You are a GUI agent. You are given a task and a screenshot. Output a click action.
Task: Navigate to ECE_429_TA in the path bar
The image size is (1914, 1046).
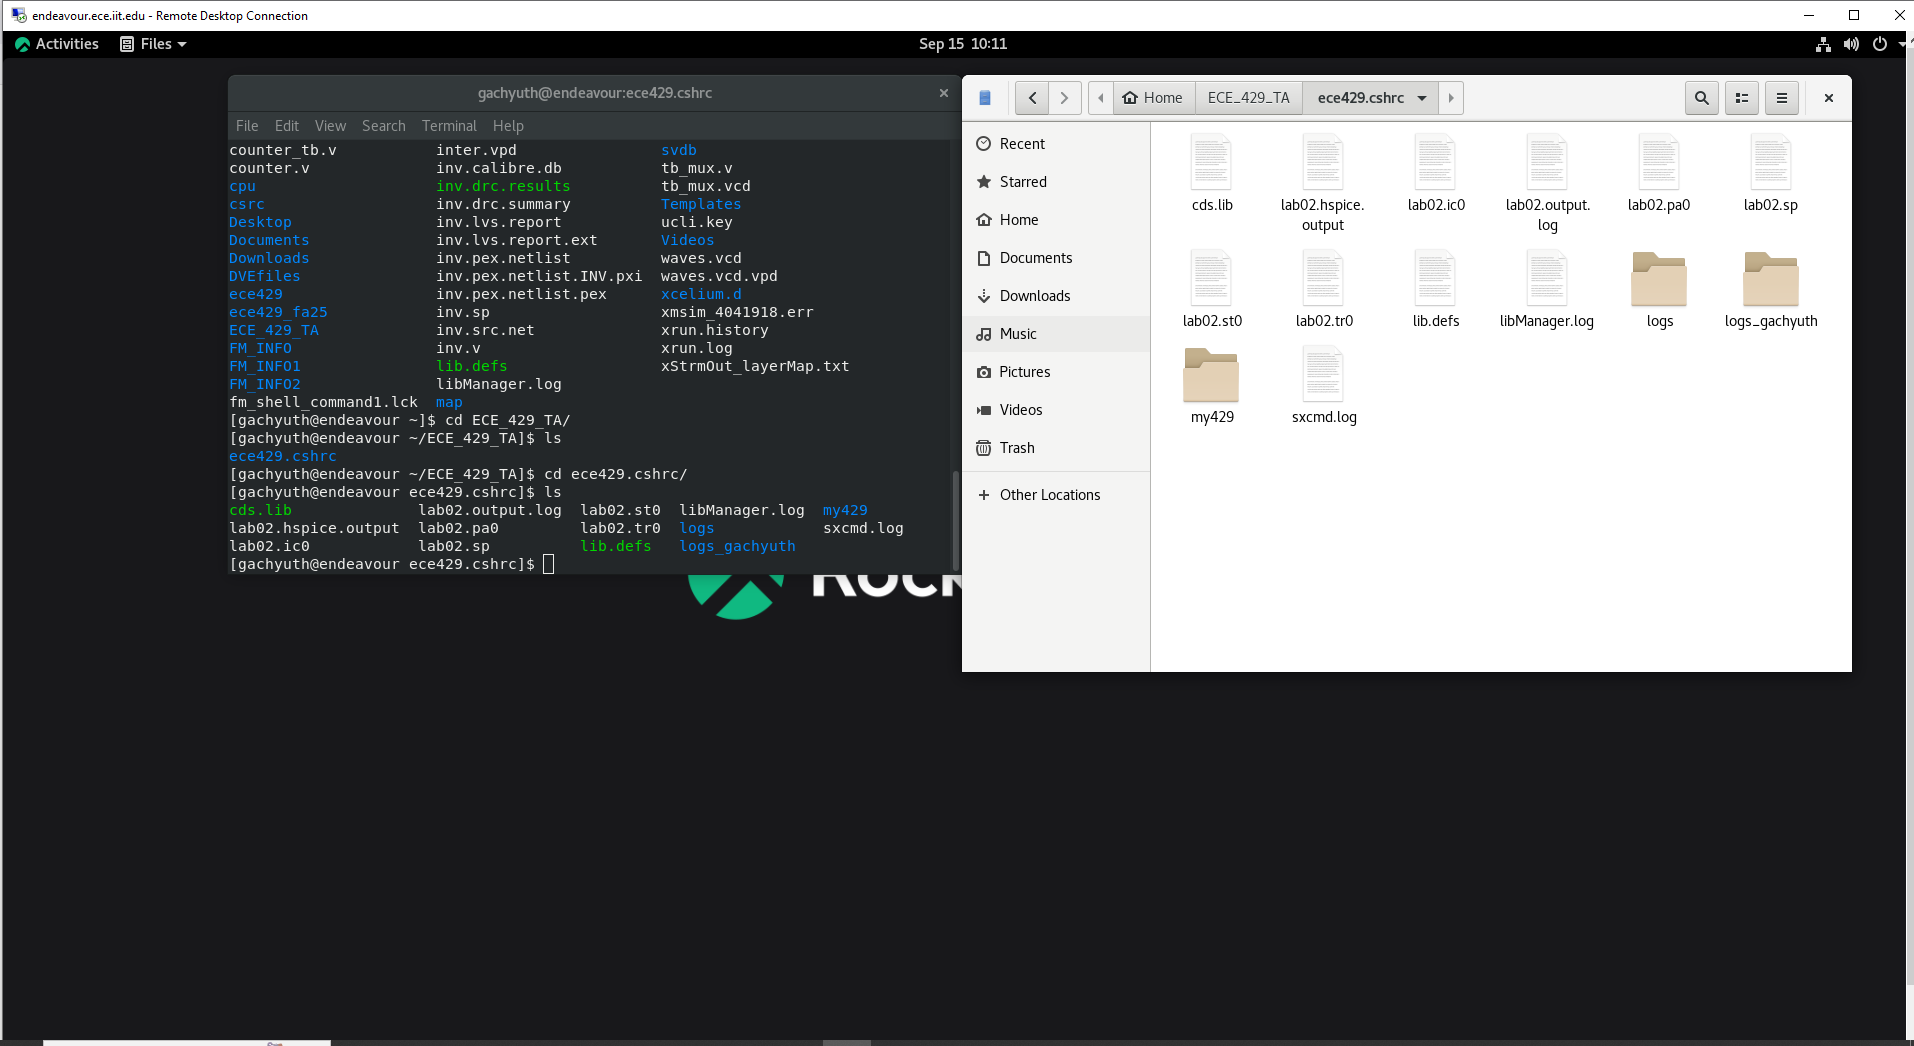click(1248, 98)
